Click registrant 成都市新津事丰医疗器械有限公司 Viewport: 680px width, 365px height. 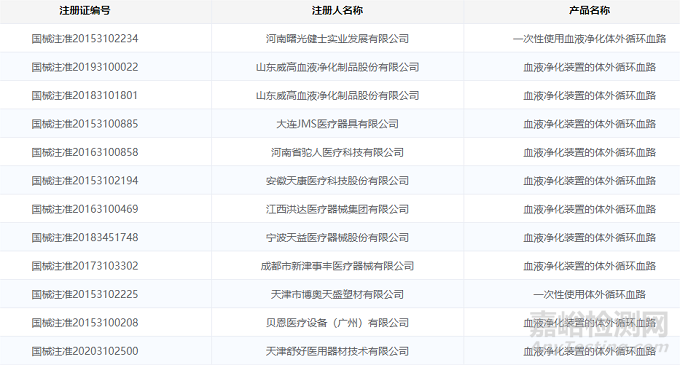coord(337,266)
